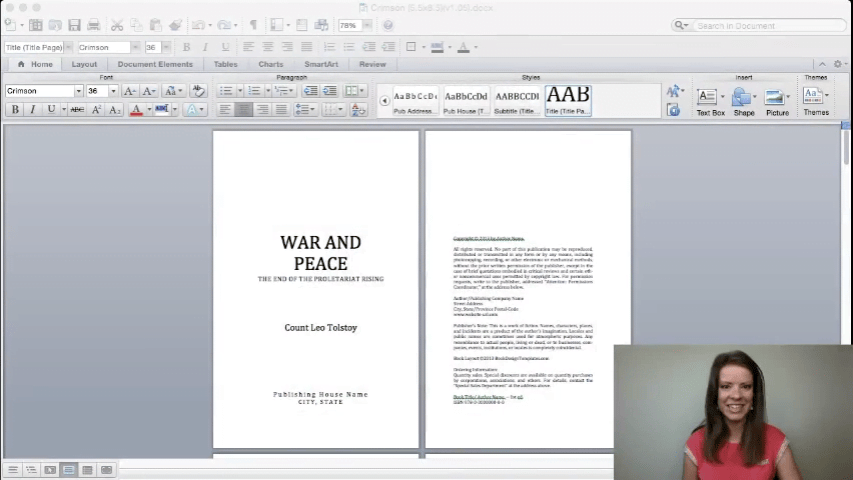Open the Document Elements tab
Image resolution: width=853 pixels, height=480 pixels.
pyautogui.click(x=155, y=64)
